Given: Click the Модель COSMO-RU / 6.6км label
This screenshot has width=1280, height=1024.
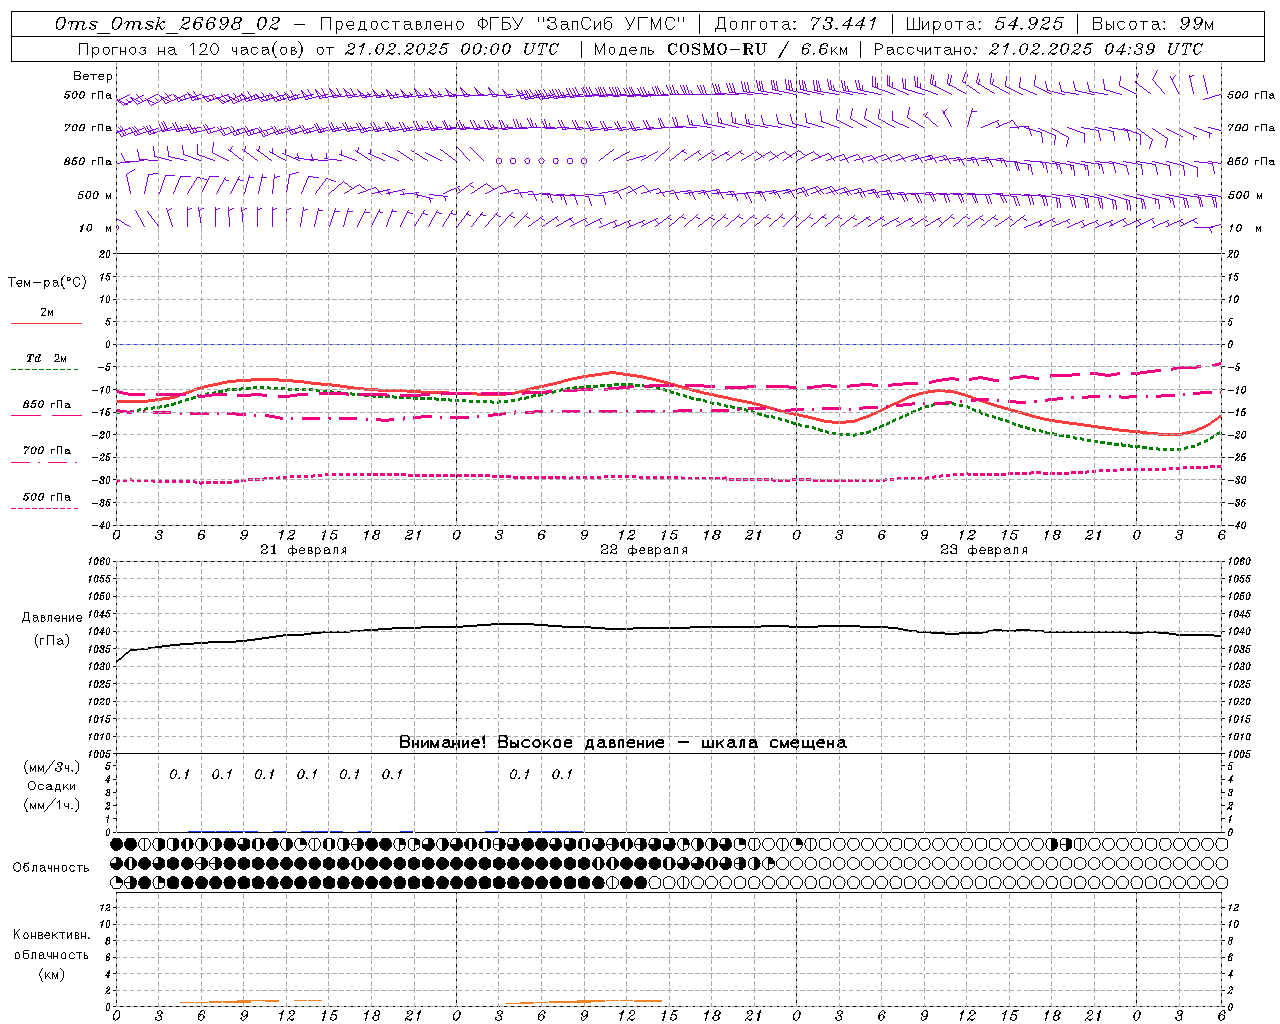Looking at the screenshot, I should pos(720,49).
